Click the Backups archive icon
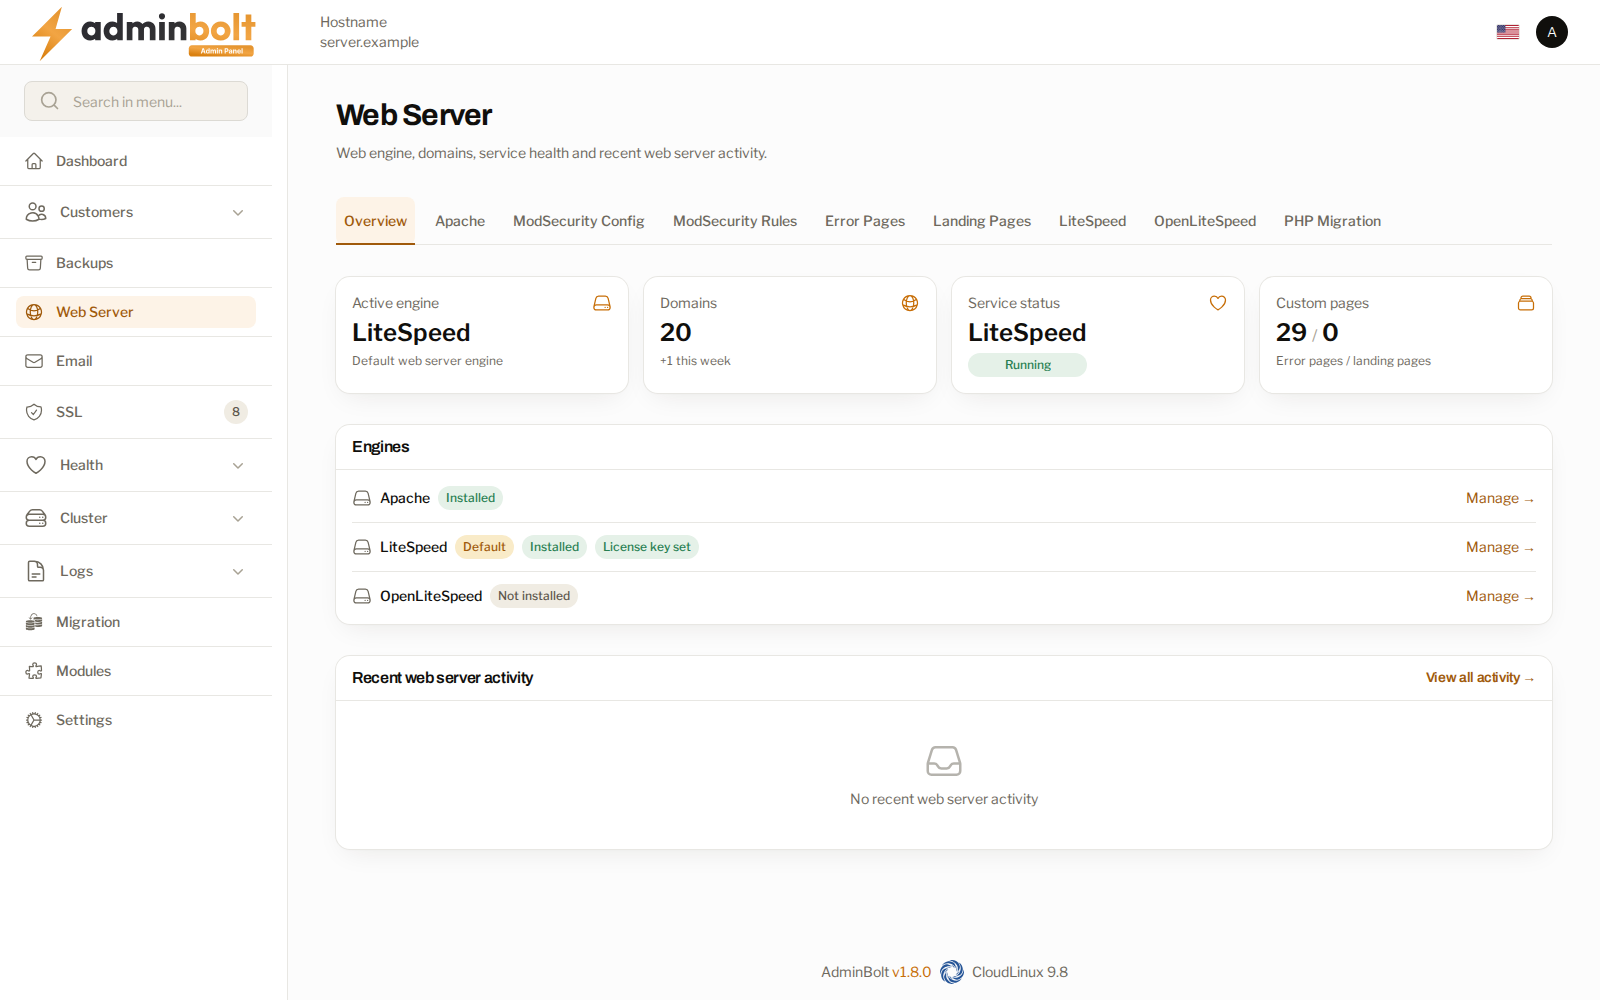 click(34, 263)
